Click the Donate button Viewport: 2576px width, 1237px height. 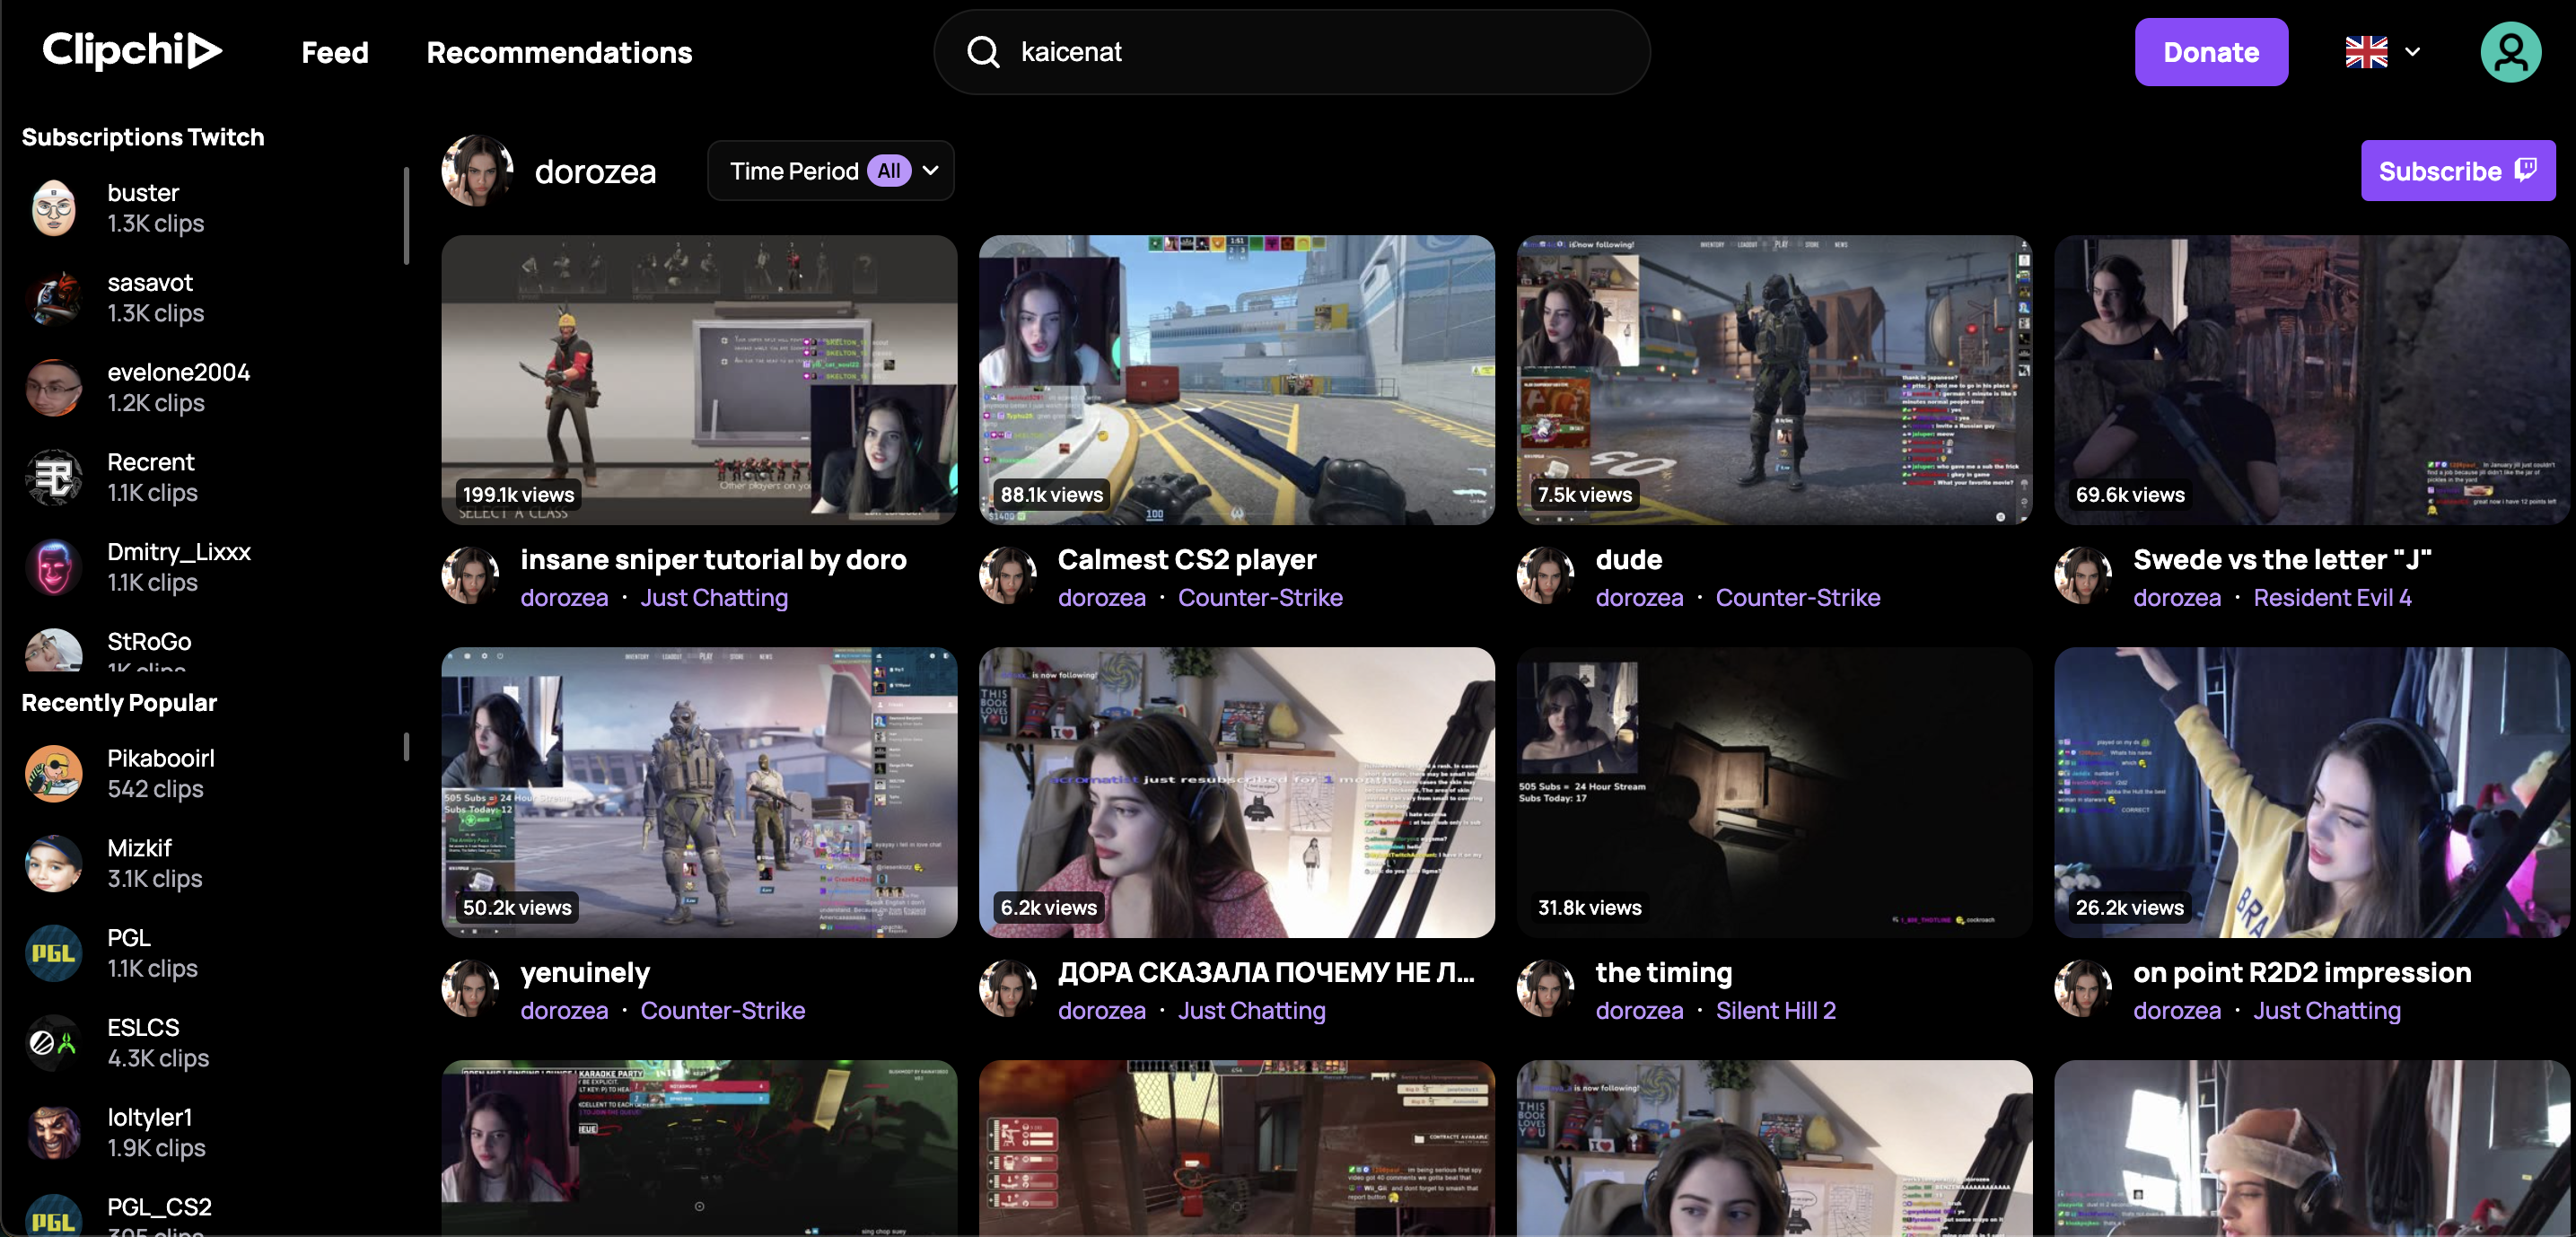click(x=2211, y=52)
